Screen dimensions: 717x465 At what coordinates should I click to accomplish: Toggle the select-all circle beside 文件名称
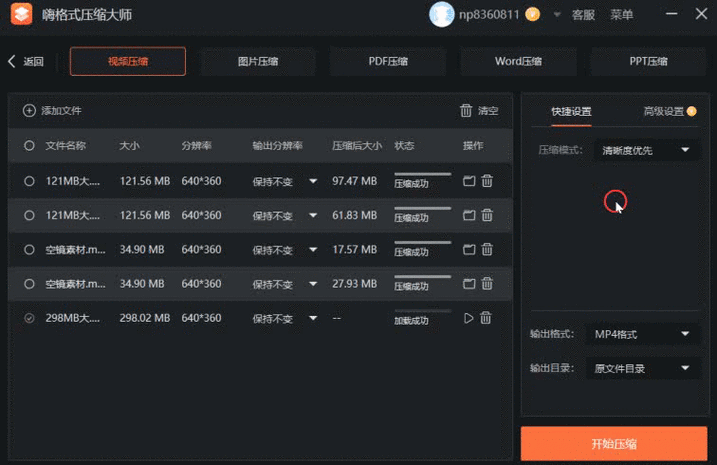tap(29, 146)
